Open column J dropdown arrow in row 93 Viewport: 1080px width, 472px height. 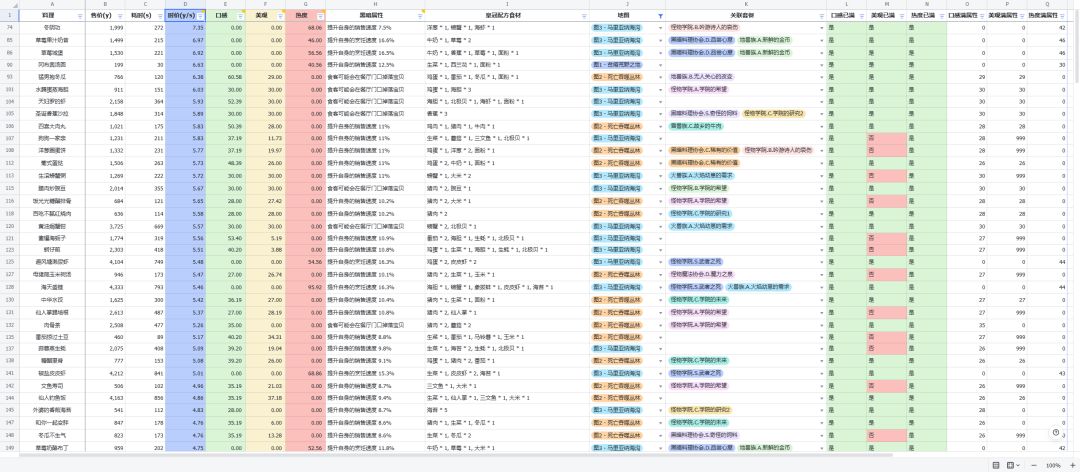click(x=661, y=76)
